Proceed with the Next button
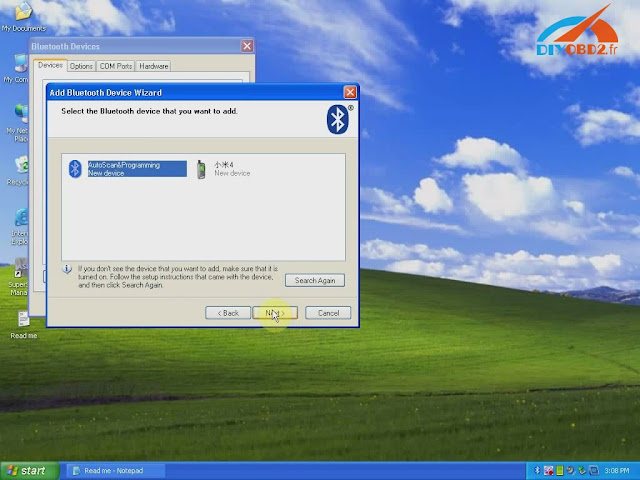Screen dimensions: 640x480 point(275,313)
